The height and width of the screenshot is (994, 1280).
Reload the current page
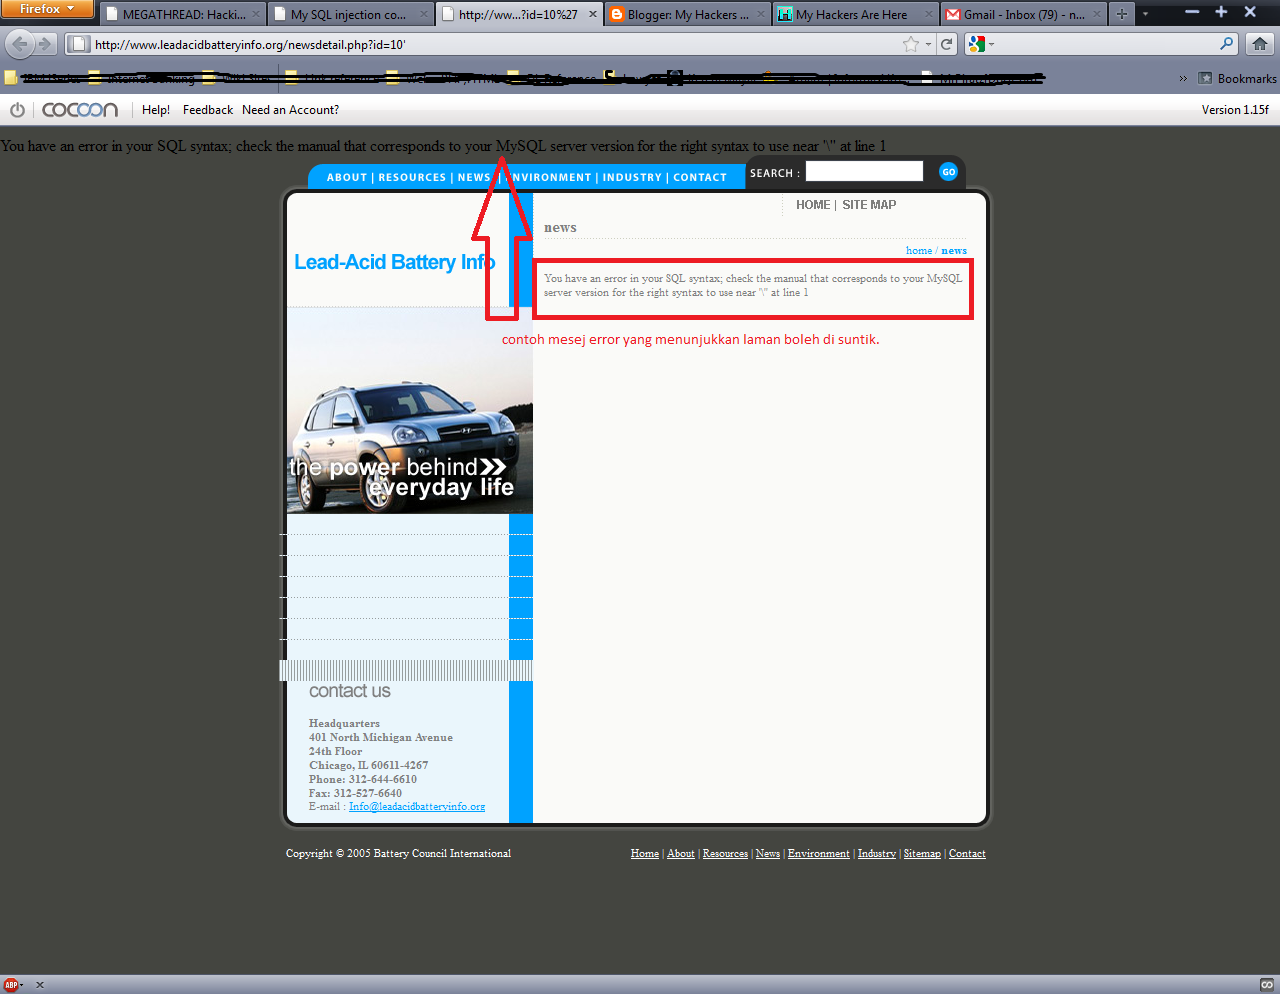947,44
